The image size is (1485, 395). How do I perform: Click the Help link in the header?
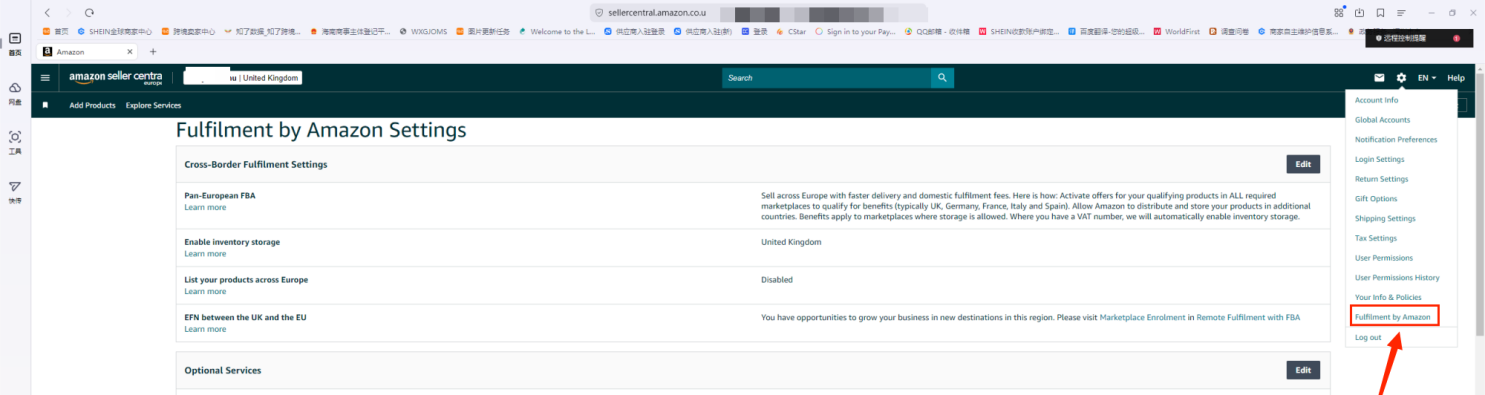coord(1456,78)
